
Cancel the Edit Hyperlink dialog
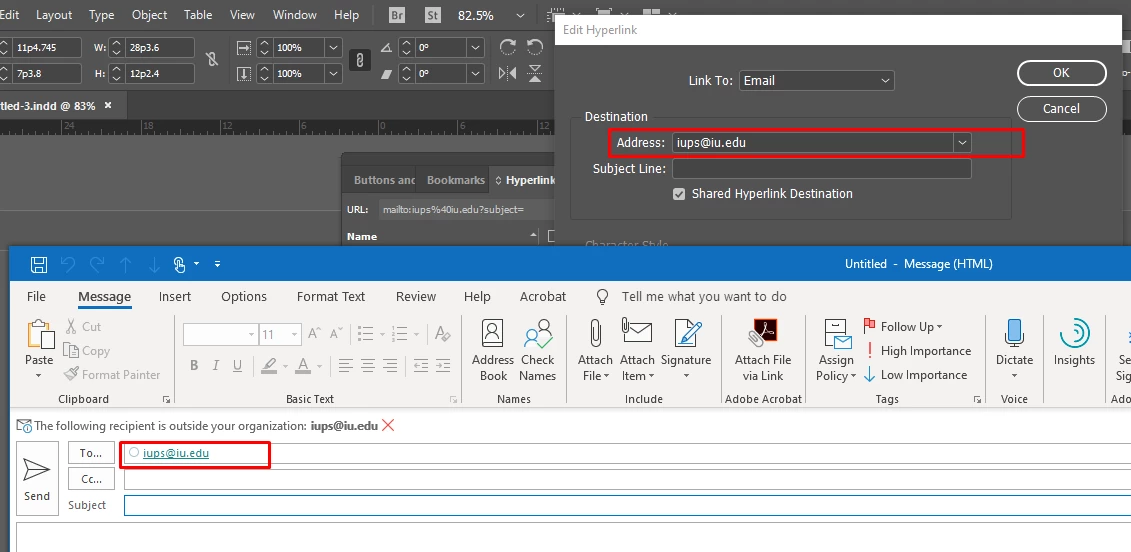(x=1061, y=109)
